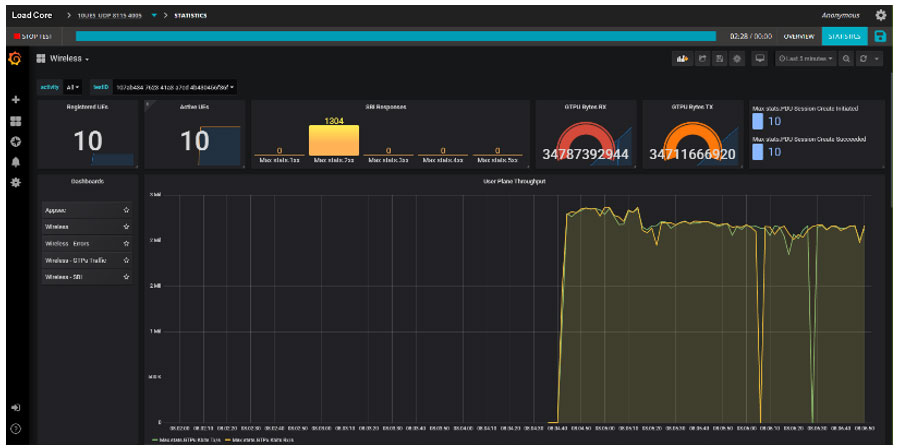The width and height of the screenshot is (898, 448).
Task: Switch to the OVERVIEW tab
Action: pos(798,36)
